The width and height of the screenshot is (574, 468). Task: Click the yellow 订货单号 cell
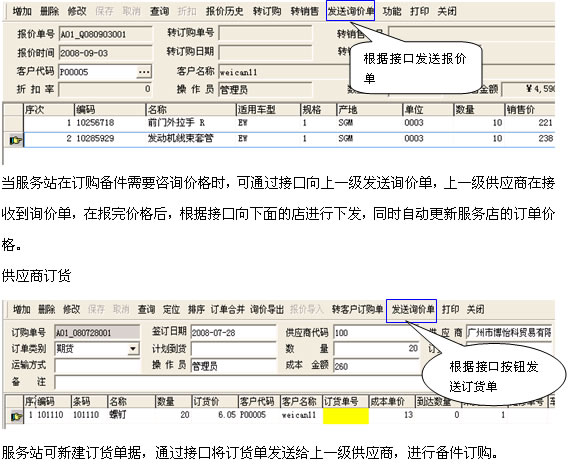(346, 416)
